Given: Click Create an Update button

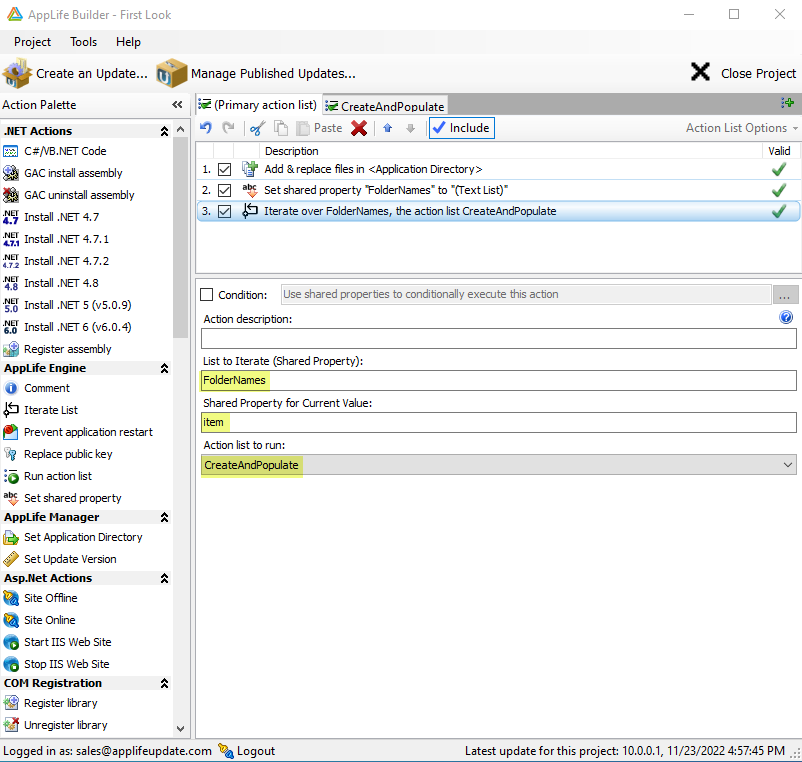Looking at the screenshot, I should coord(75,74).
